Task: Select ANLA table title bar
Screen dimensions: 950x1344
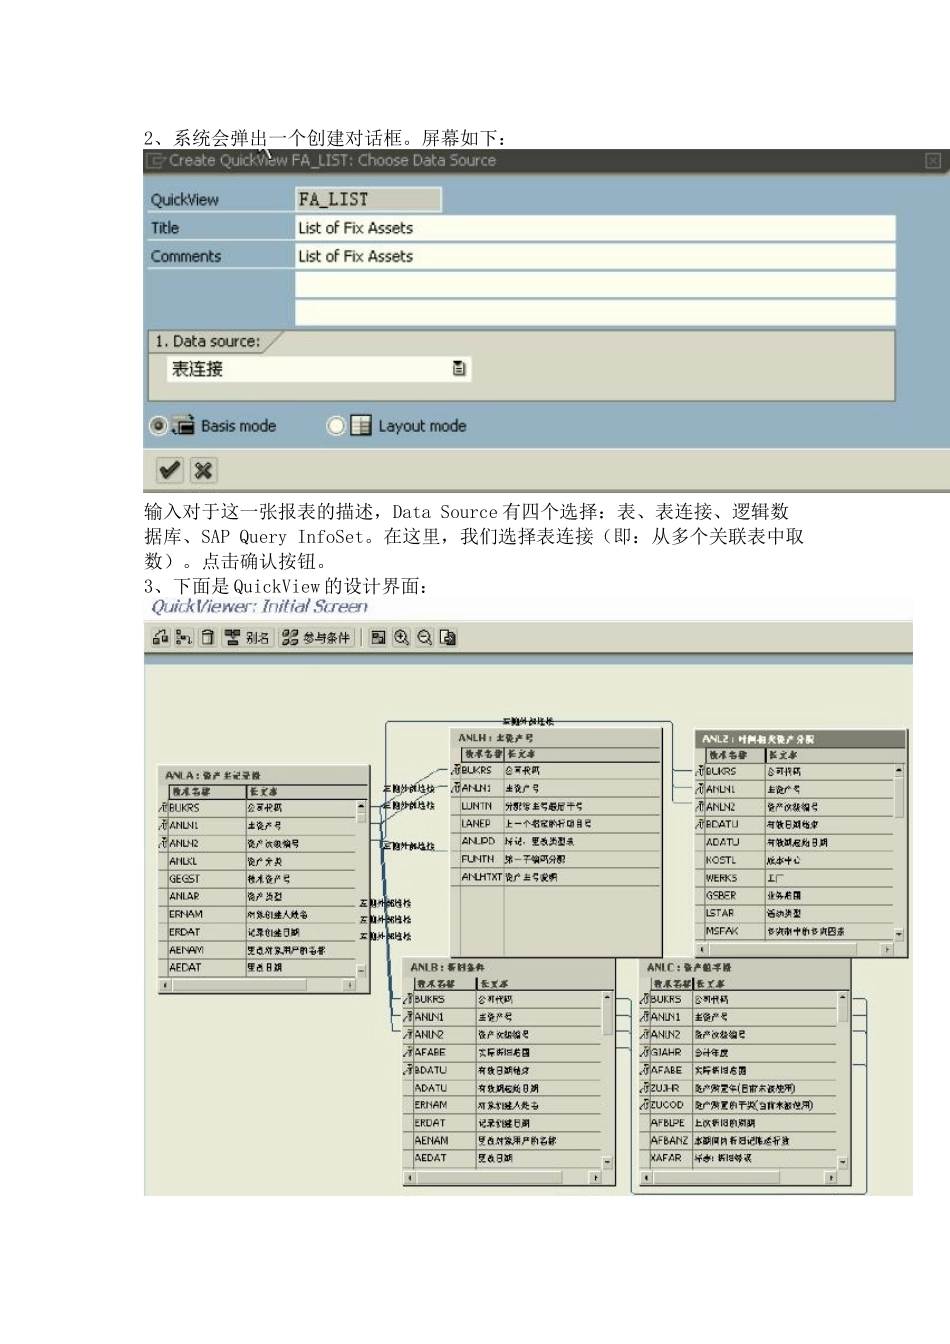Action: coord(263,775)
